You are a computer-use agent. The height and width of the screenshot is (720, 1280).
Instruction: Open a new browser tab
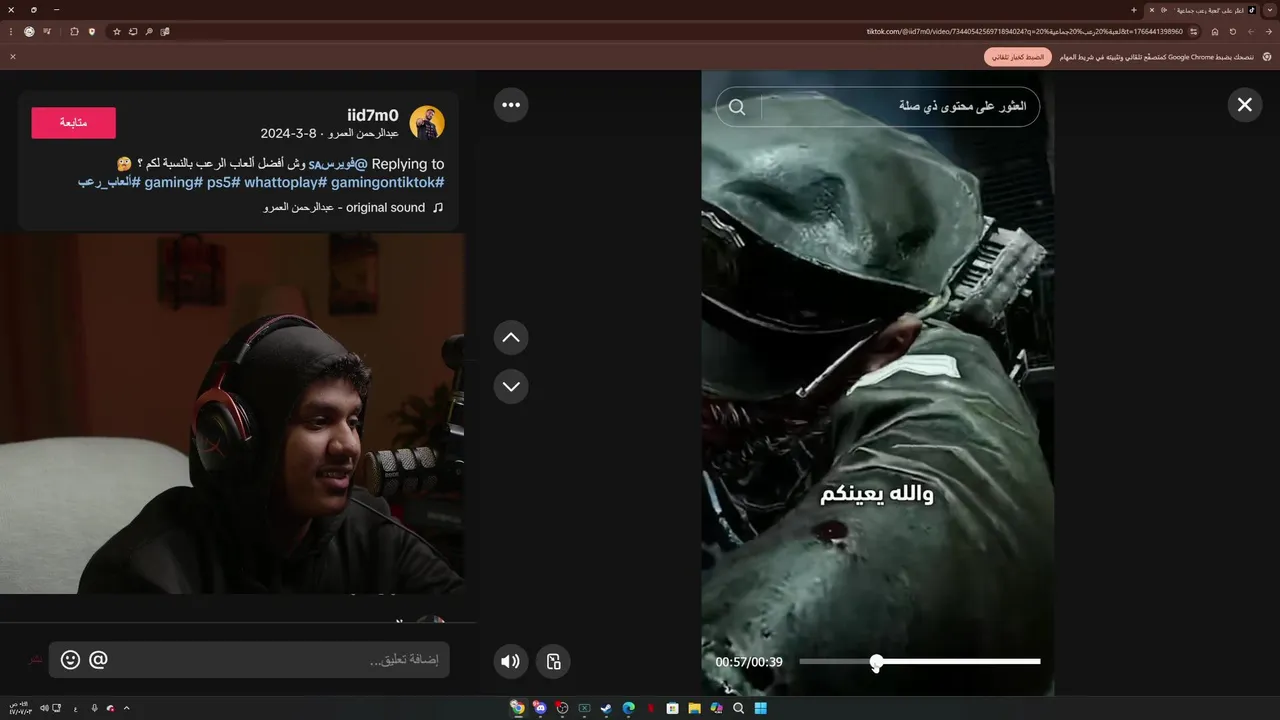1133,10
